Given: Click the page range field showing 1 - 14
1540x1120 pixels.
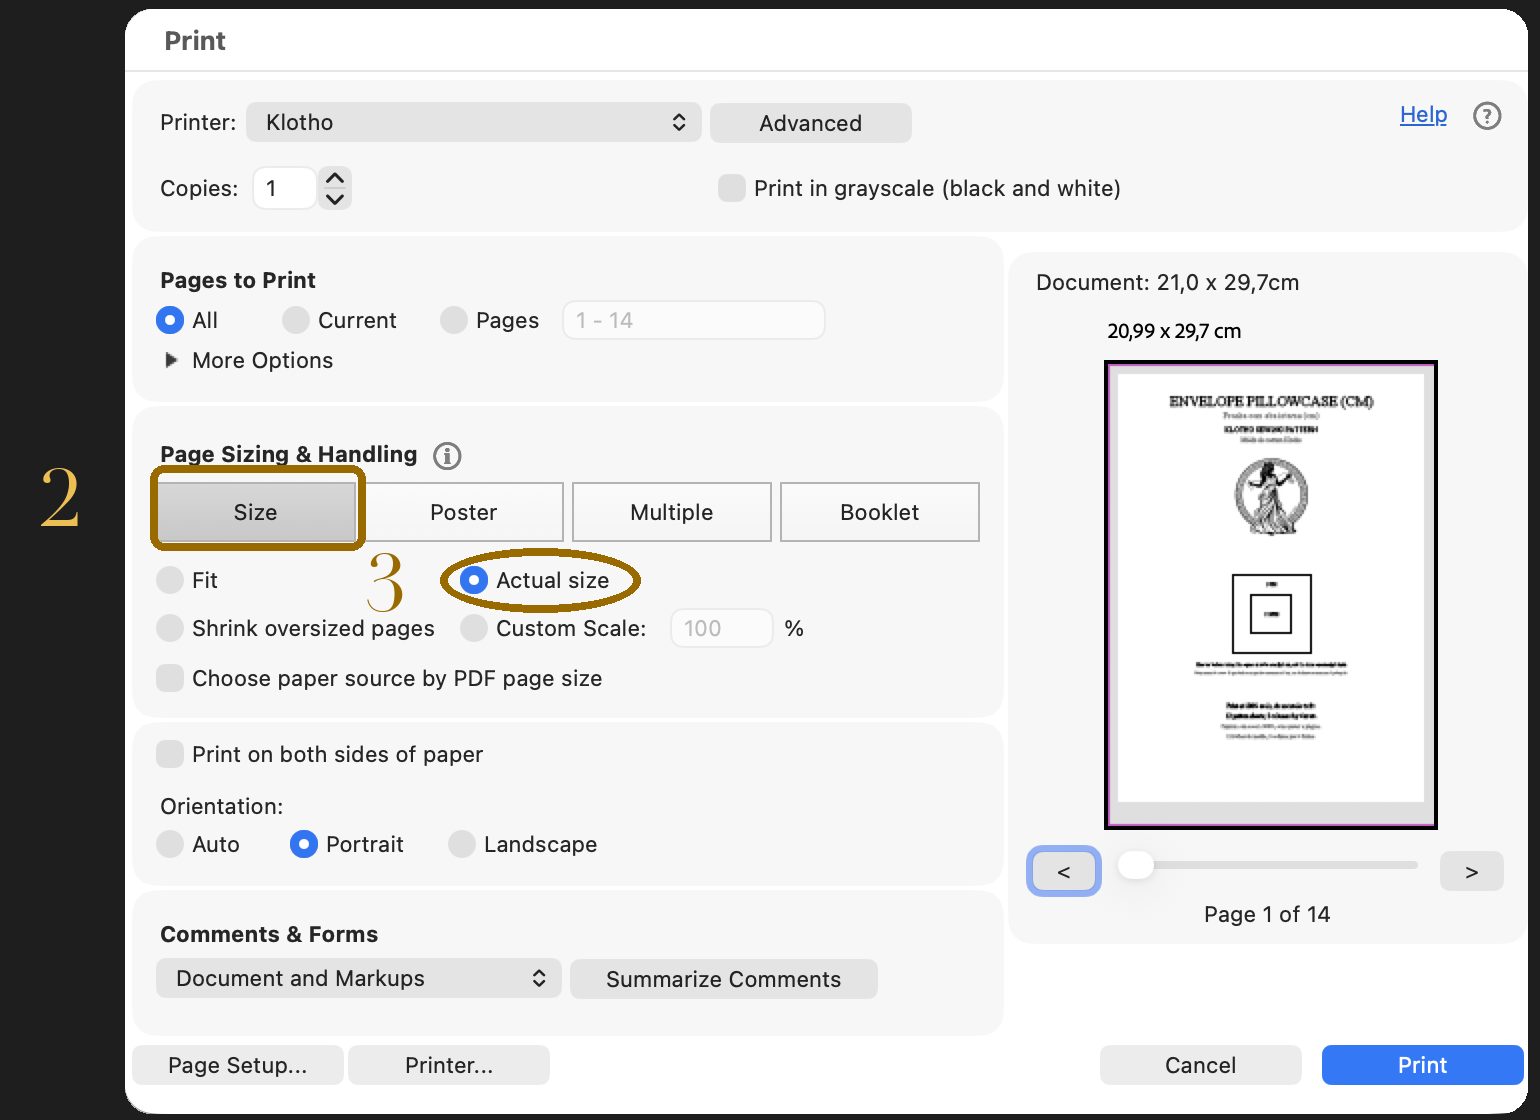Looking at the screenshot, I should 694,320.
